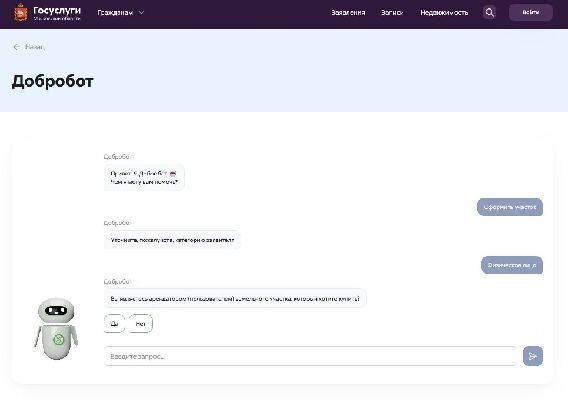Send the message with the arrow button

point(532,356)
